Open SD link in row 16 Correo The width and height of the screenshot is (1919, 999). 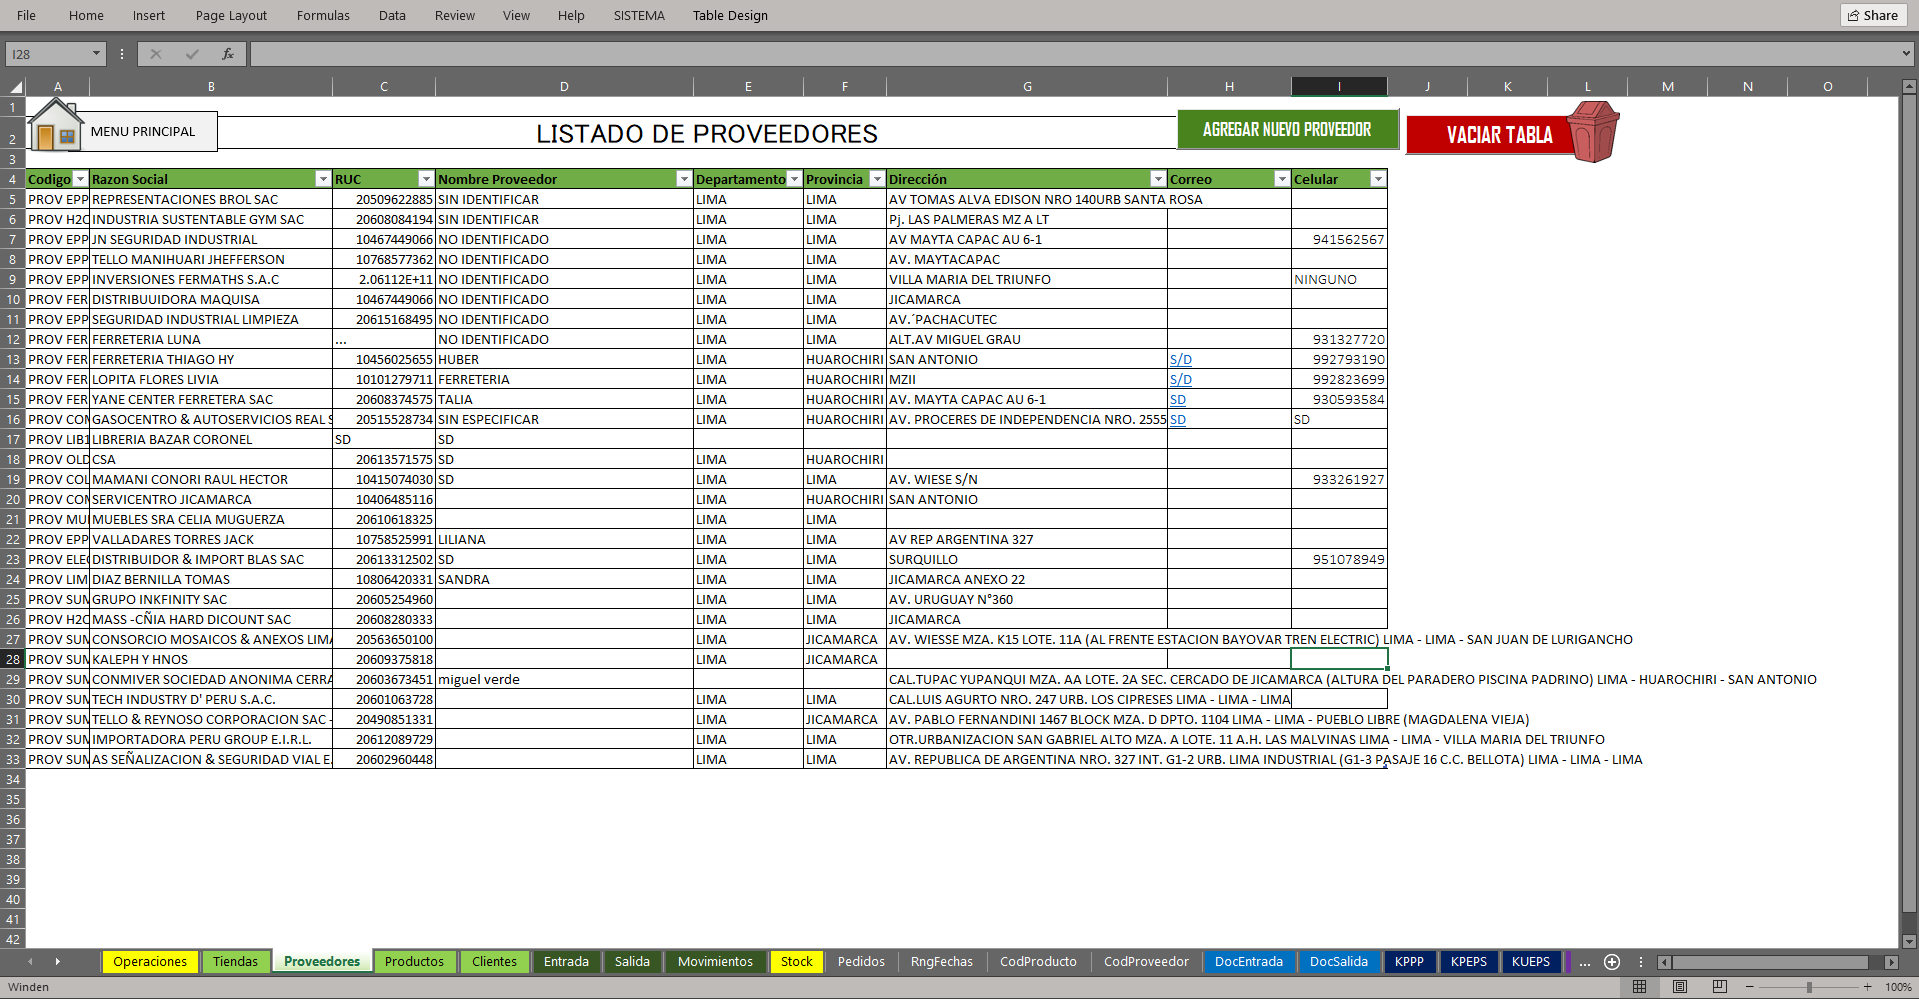[1178, 419]
